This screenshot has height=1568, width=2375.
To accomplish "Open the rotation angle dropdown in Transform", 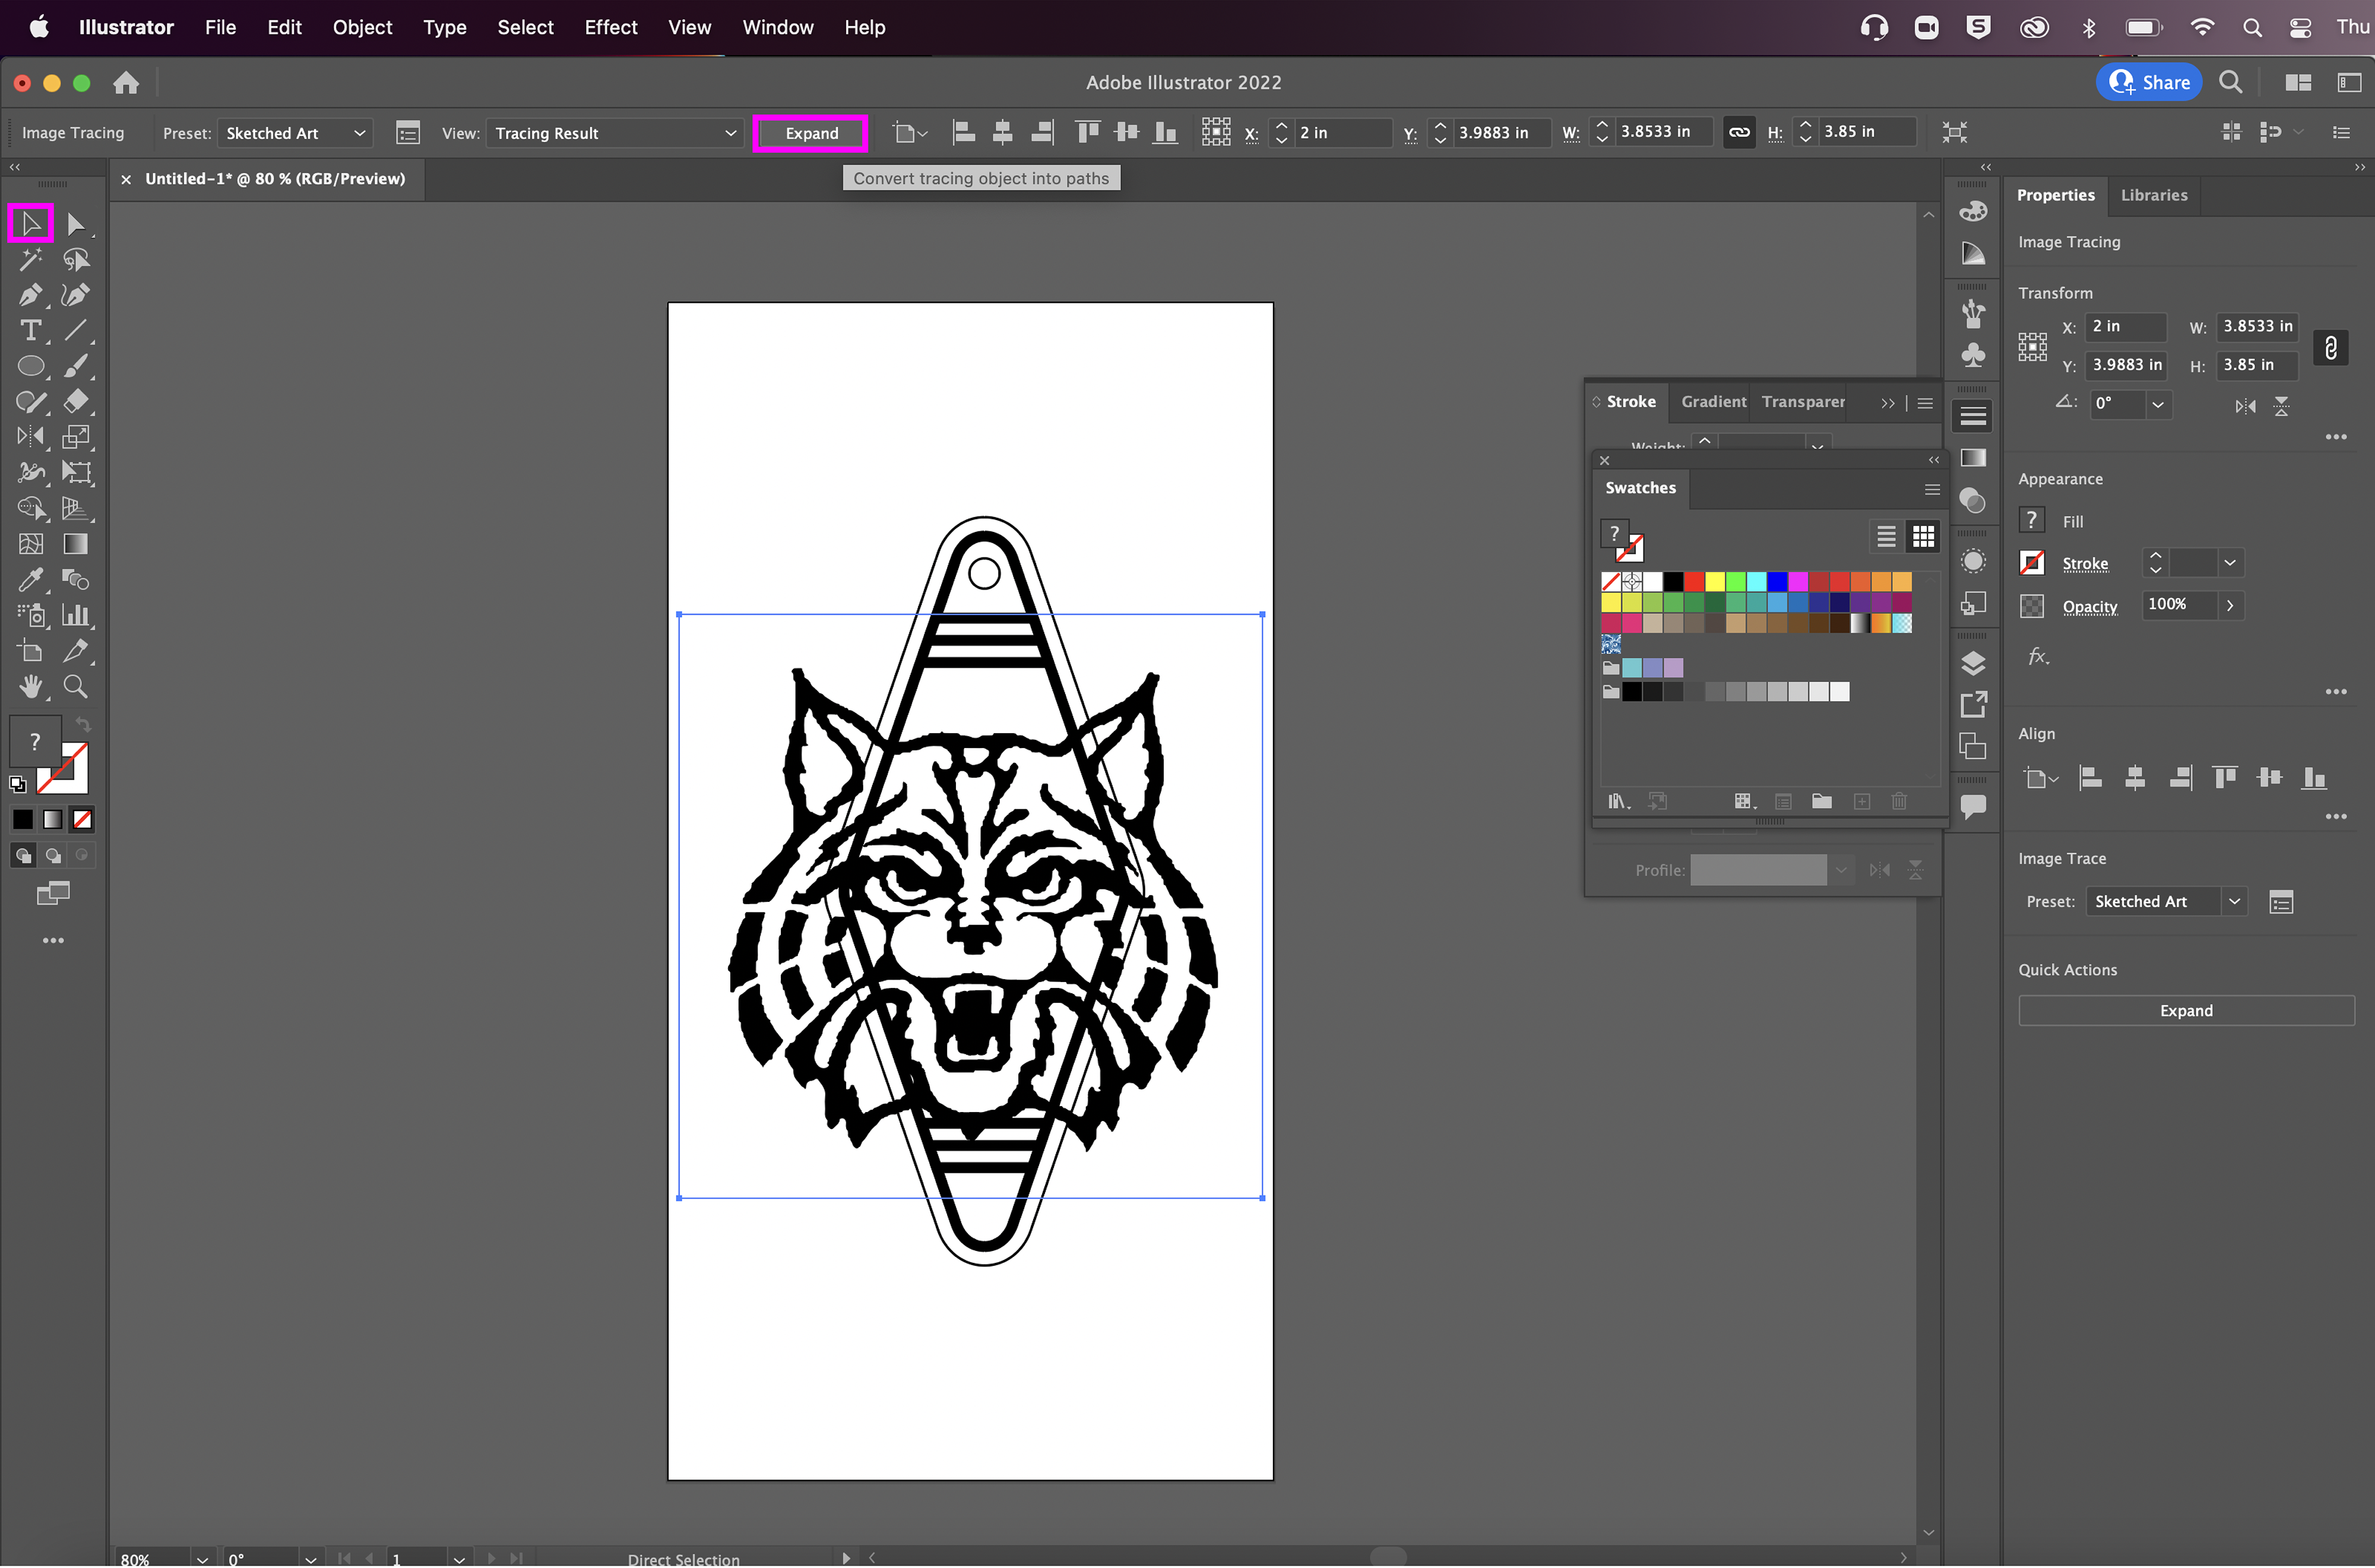I will (x=2158, y=404).
